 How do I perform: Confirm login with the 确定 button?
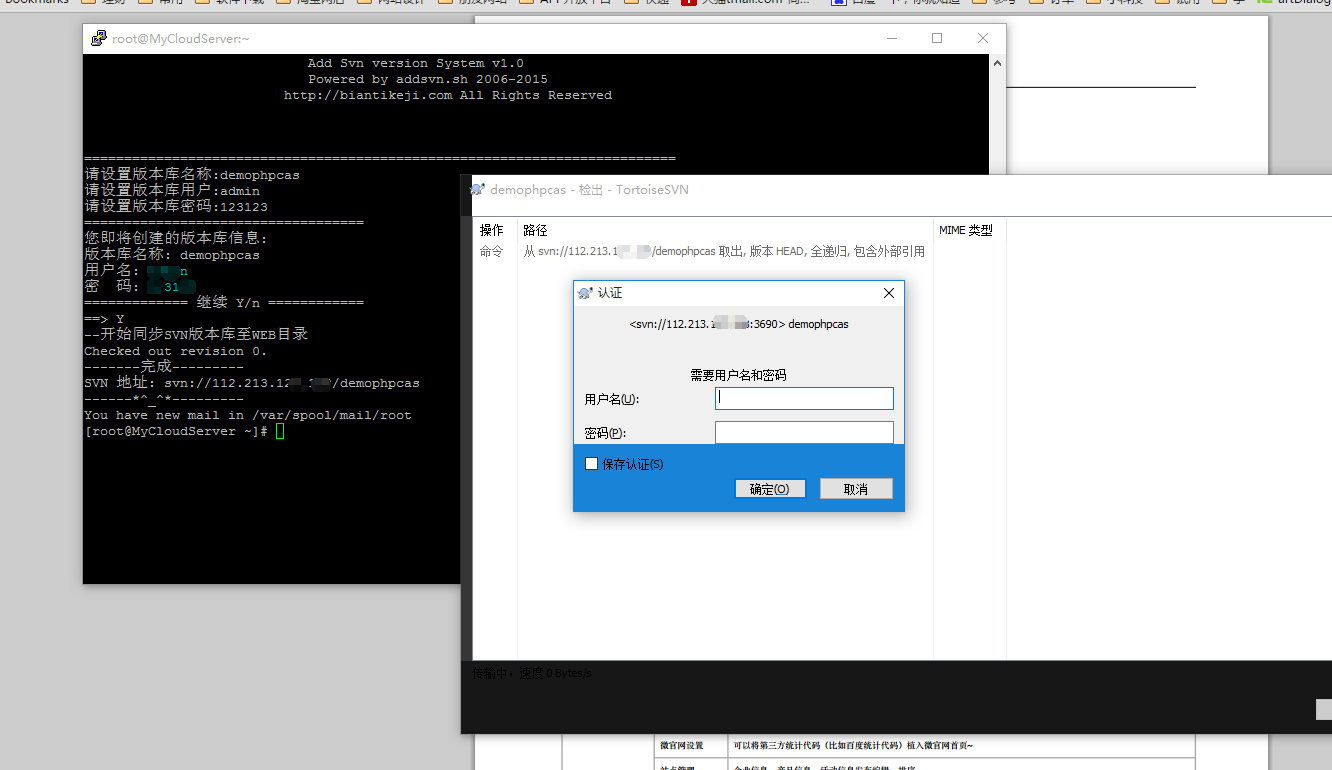[x=769, y=489]
